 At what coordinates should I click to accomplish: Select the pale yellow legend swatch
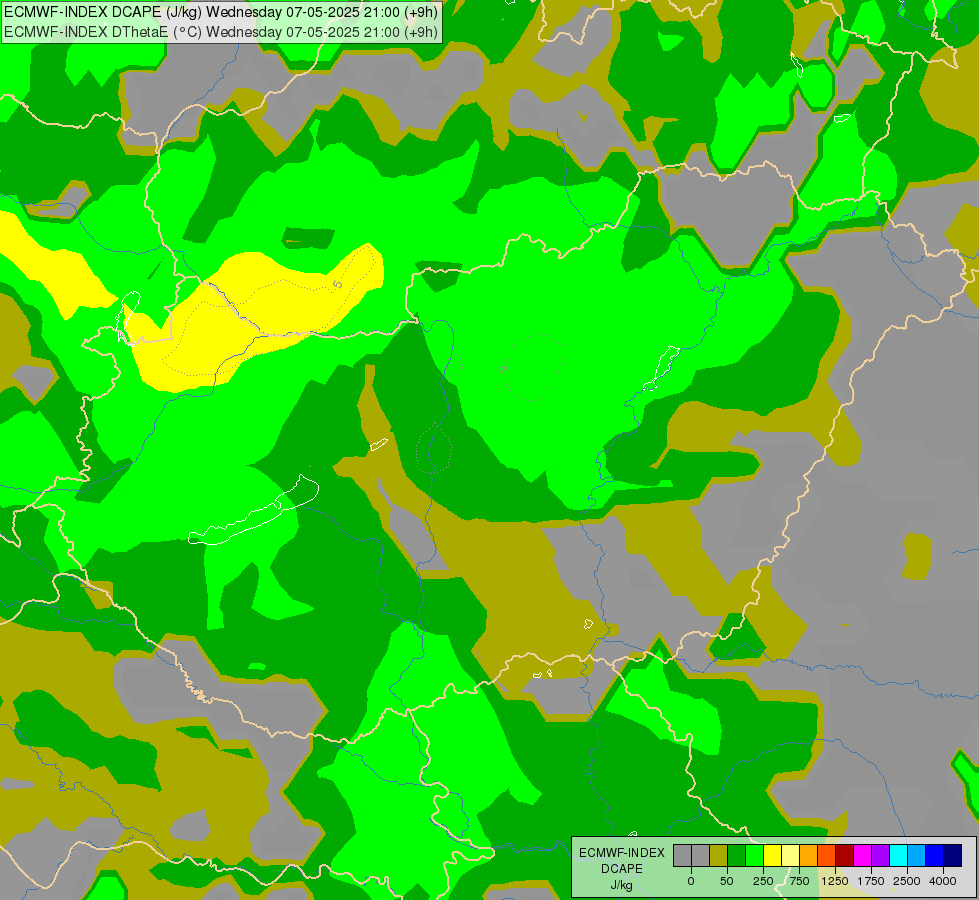coord(790,855)
